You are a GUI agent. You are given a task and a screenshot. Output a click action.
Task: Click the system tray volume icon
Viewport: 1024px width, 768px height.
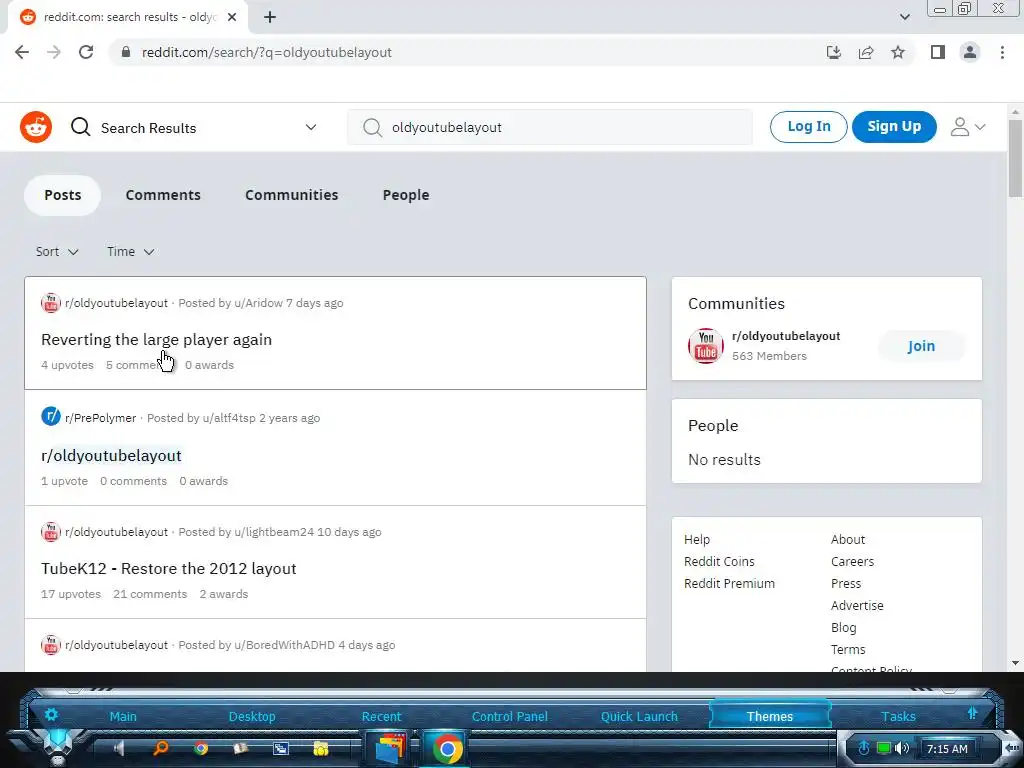(x=903, y=748)
